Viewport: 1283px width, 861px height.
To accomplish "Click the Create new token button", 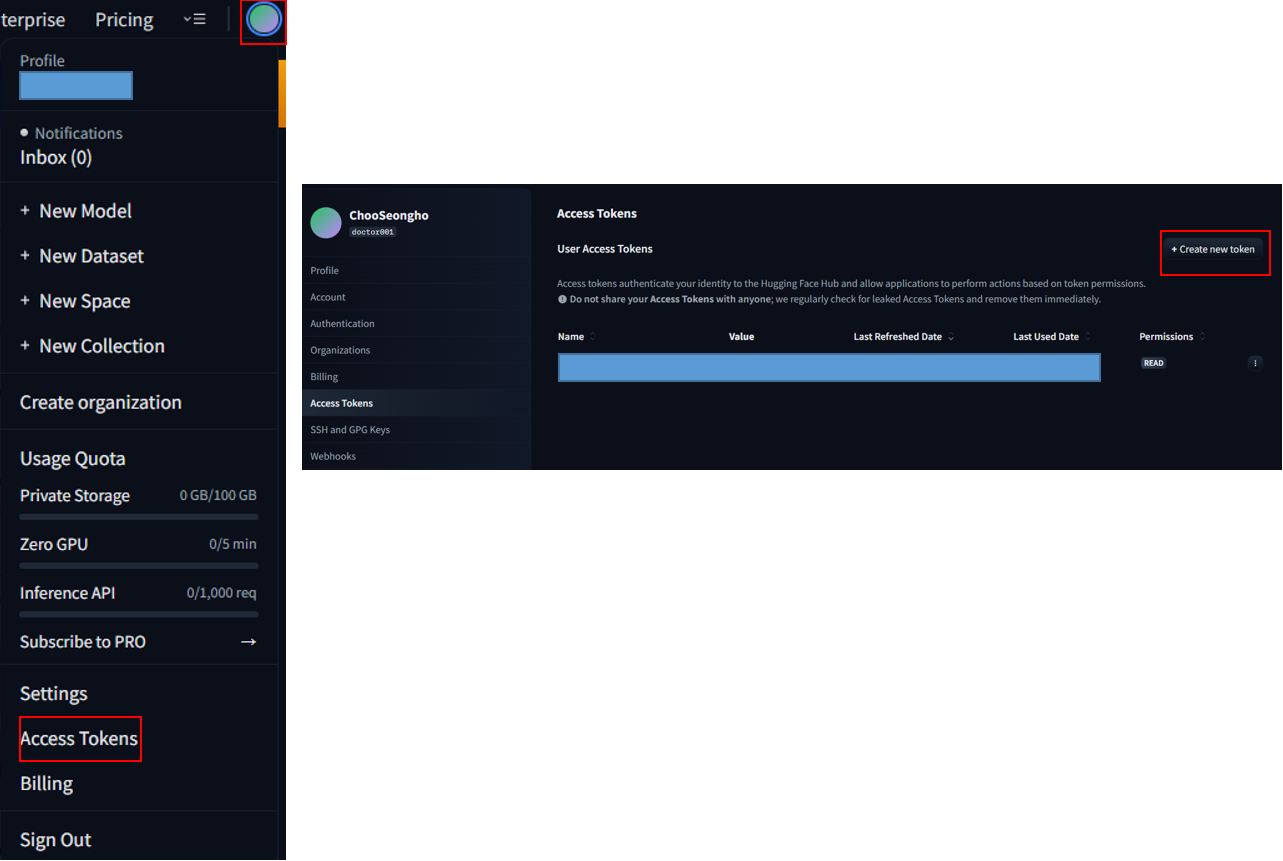I will pos(1213,249).
